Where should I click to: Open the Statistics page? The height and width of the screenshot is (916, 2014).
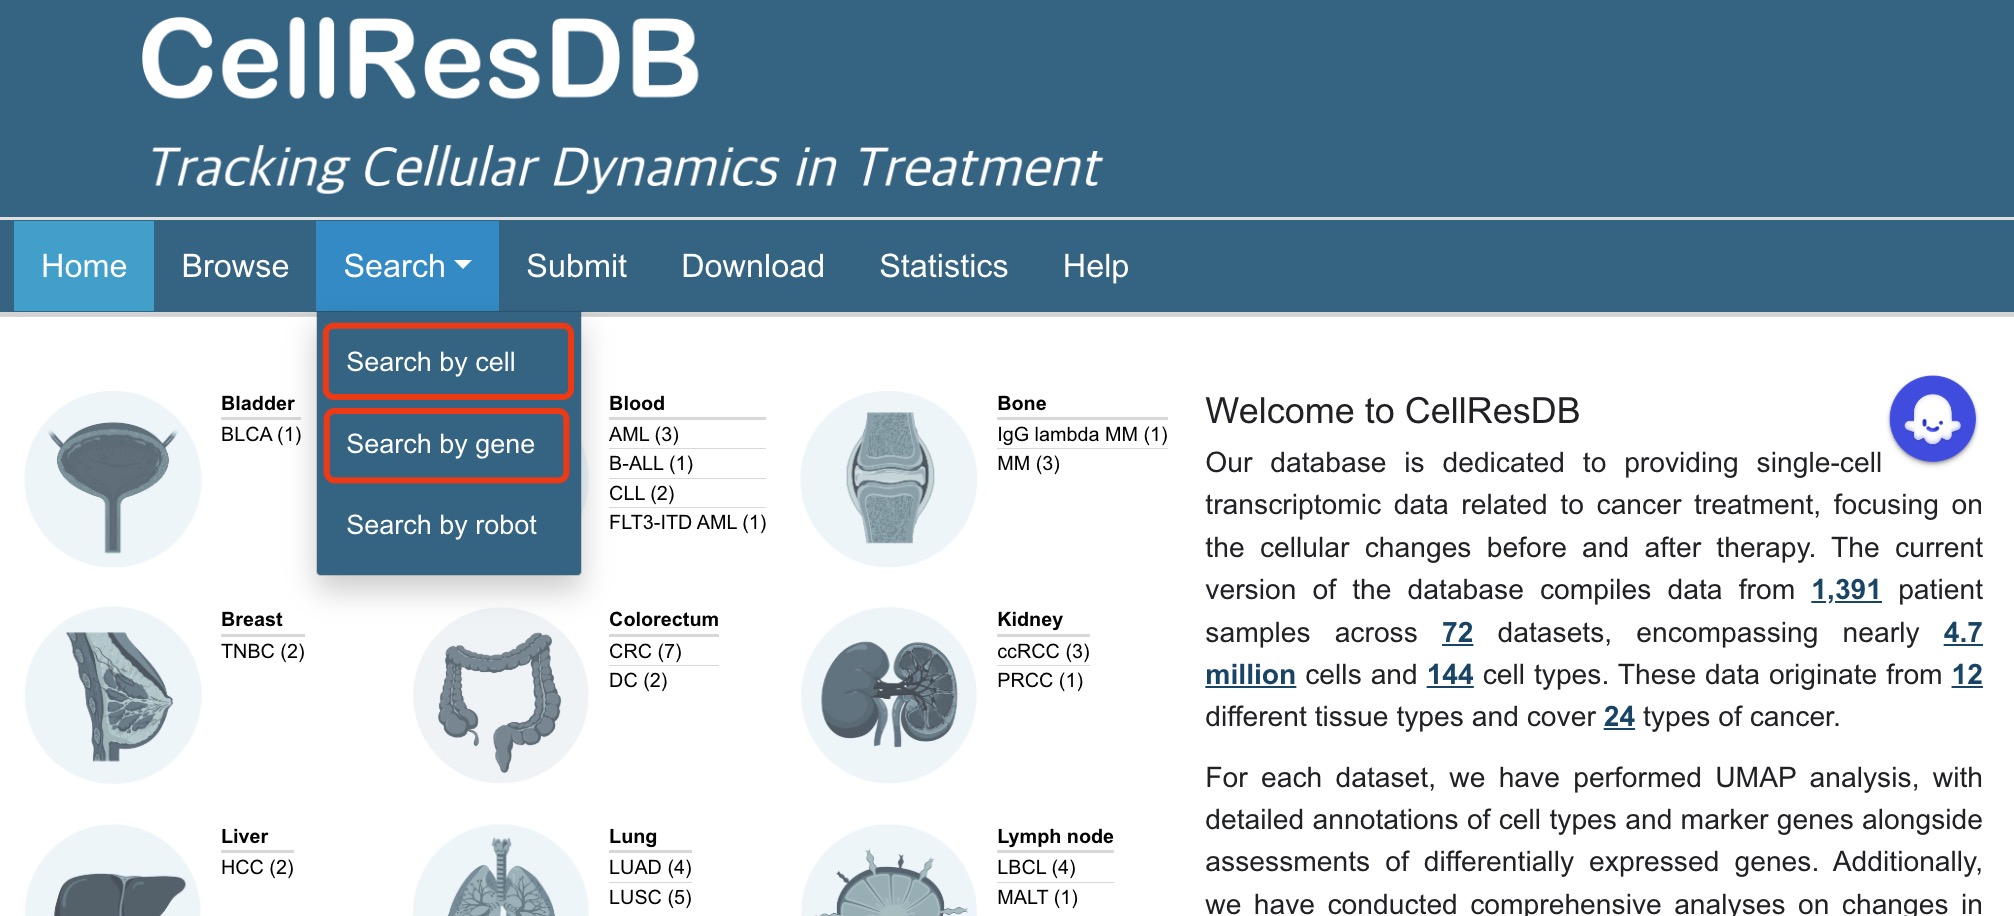coord(944,266)
